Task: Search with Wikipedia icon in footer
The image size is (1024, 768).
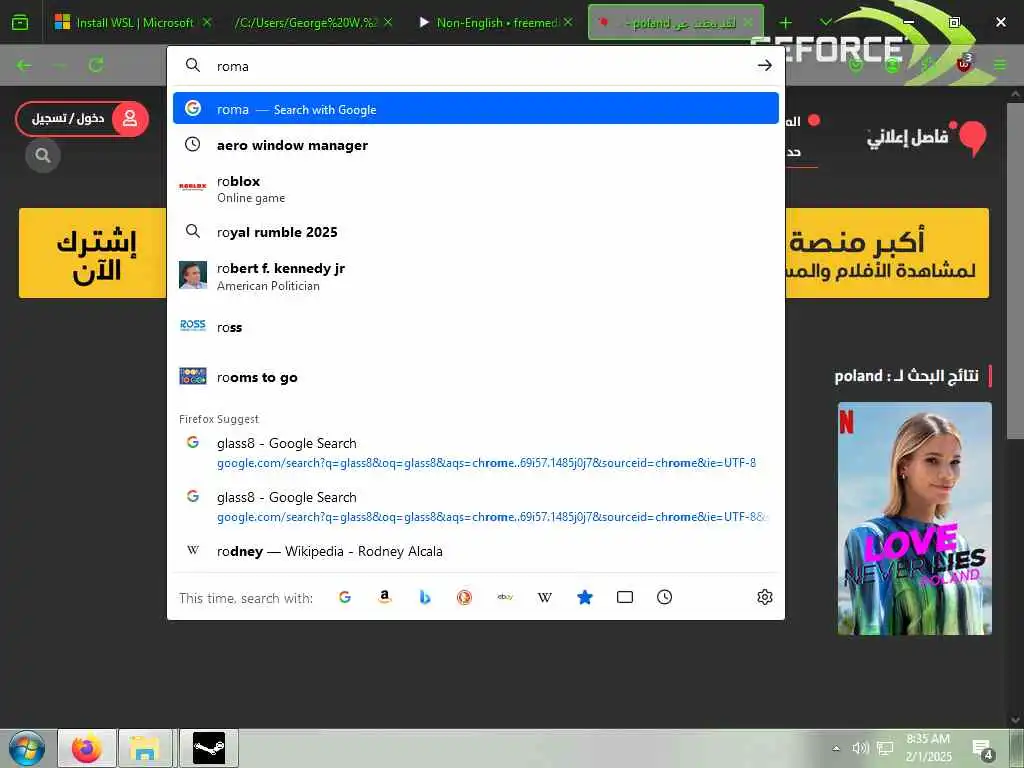Action: tap(545, 597)
